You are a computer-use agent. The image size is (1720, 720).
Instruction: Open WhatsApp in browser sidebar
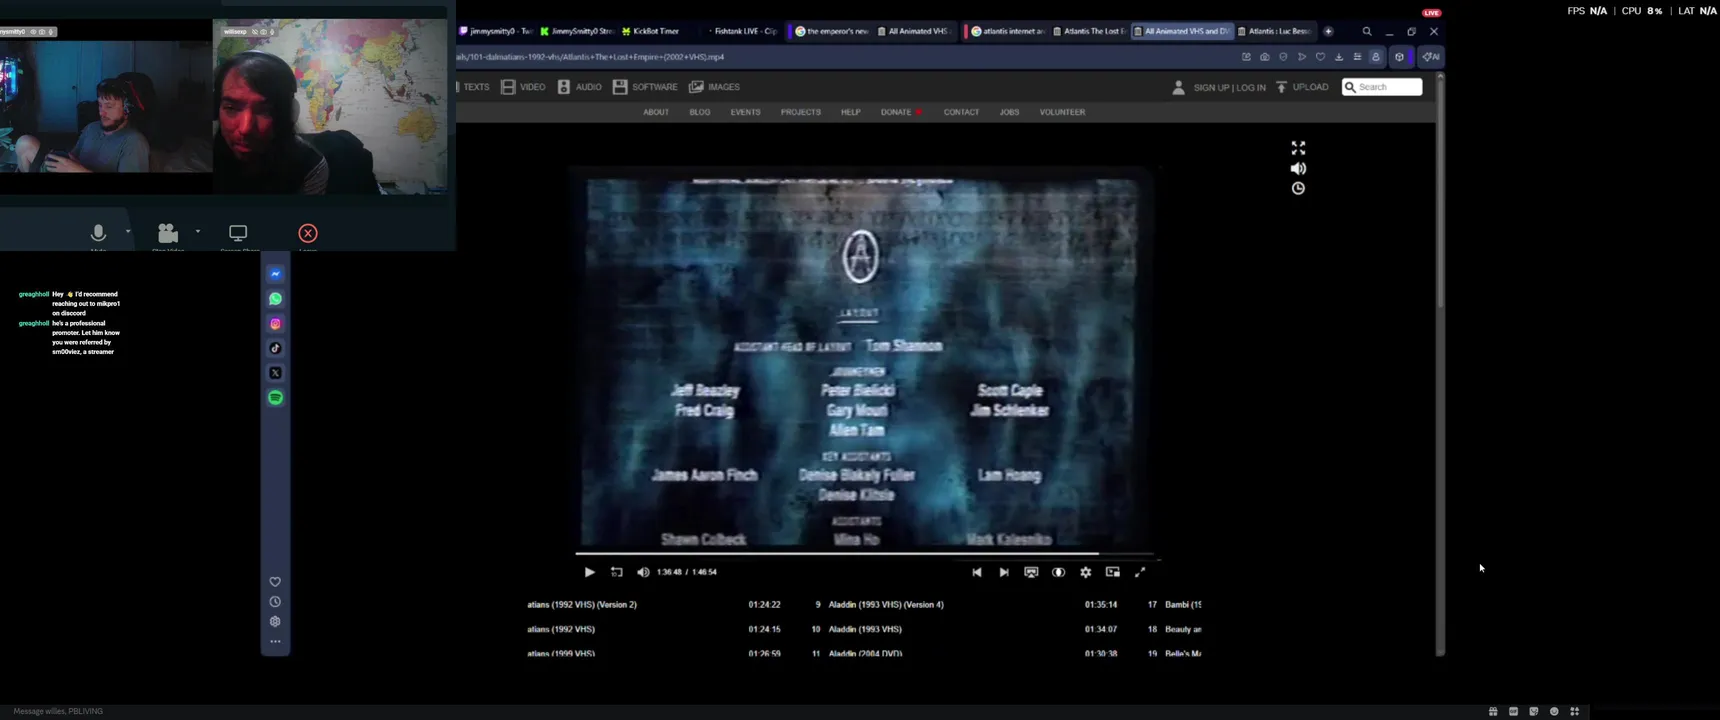point(275,299)
